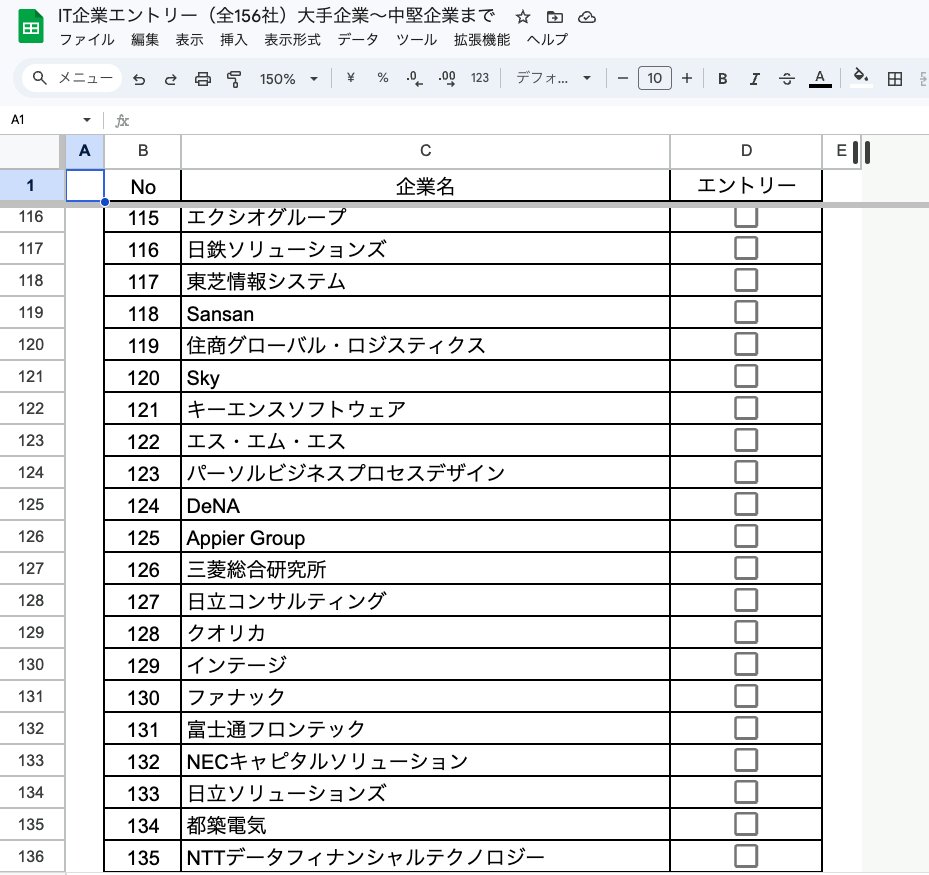
Task: Check entry box for Appier Group
Action: [x=746, y=536]
